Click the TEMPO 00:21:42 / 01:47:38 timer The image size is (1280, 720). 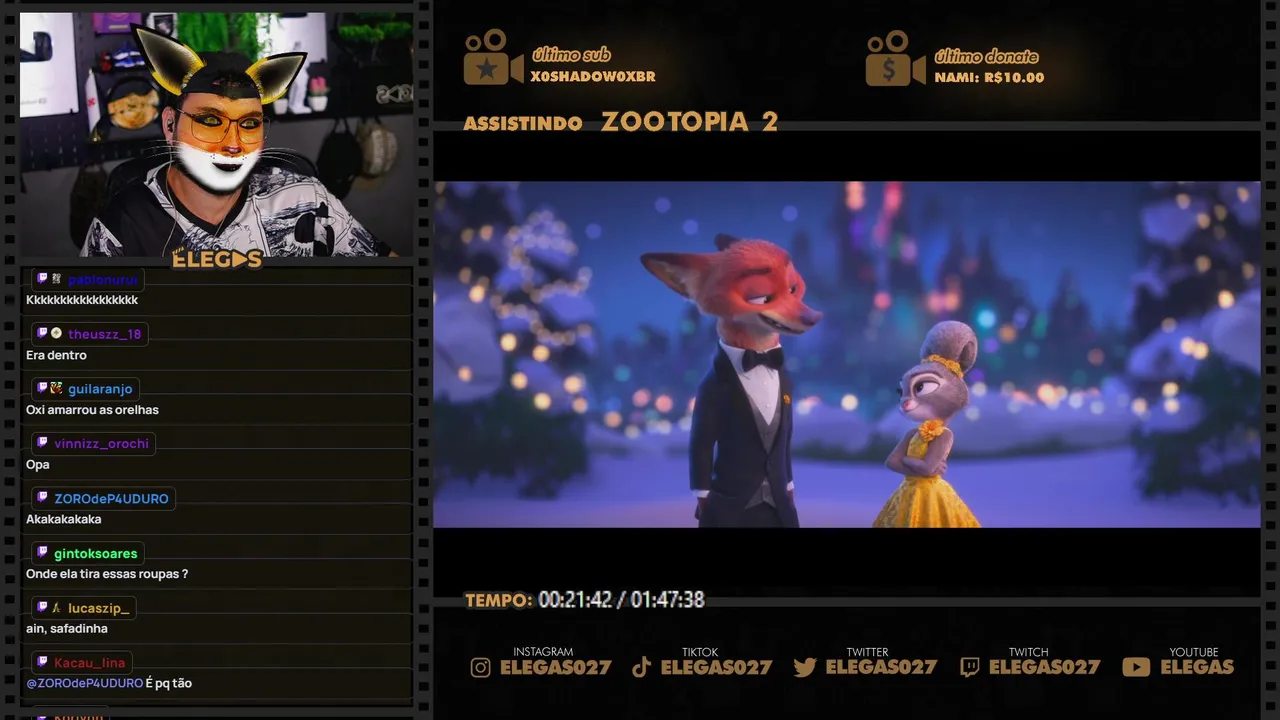tap(585, 600)
